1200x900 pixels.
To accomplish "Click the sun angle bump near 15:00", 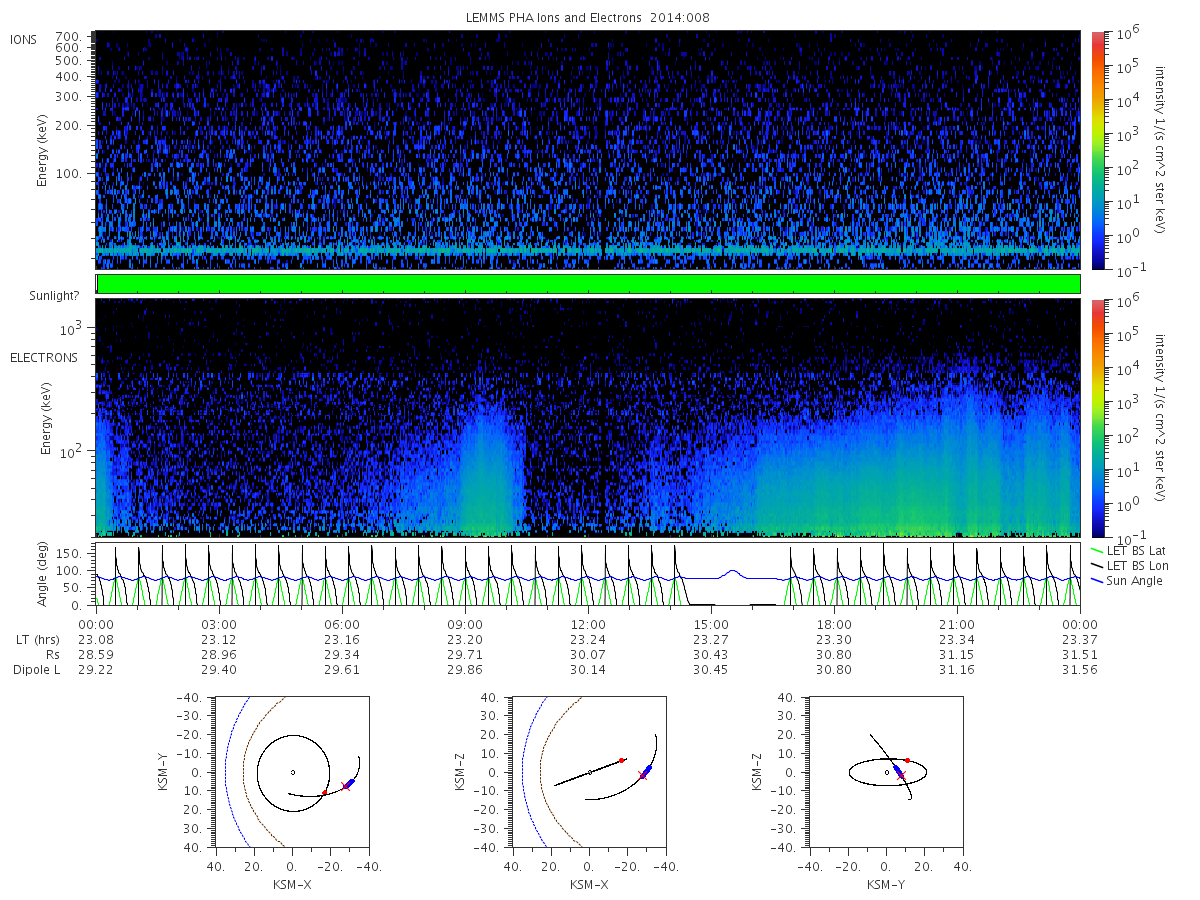I will pos(733,573).
